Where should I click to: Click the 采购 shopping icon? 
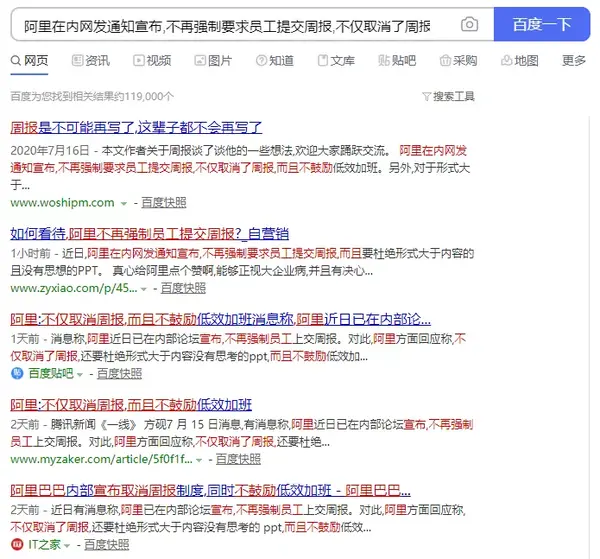pos(445,60)
